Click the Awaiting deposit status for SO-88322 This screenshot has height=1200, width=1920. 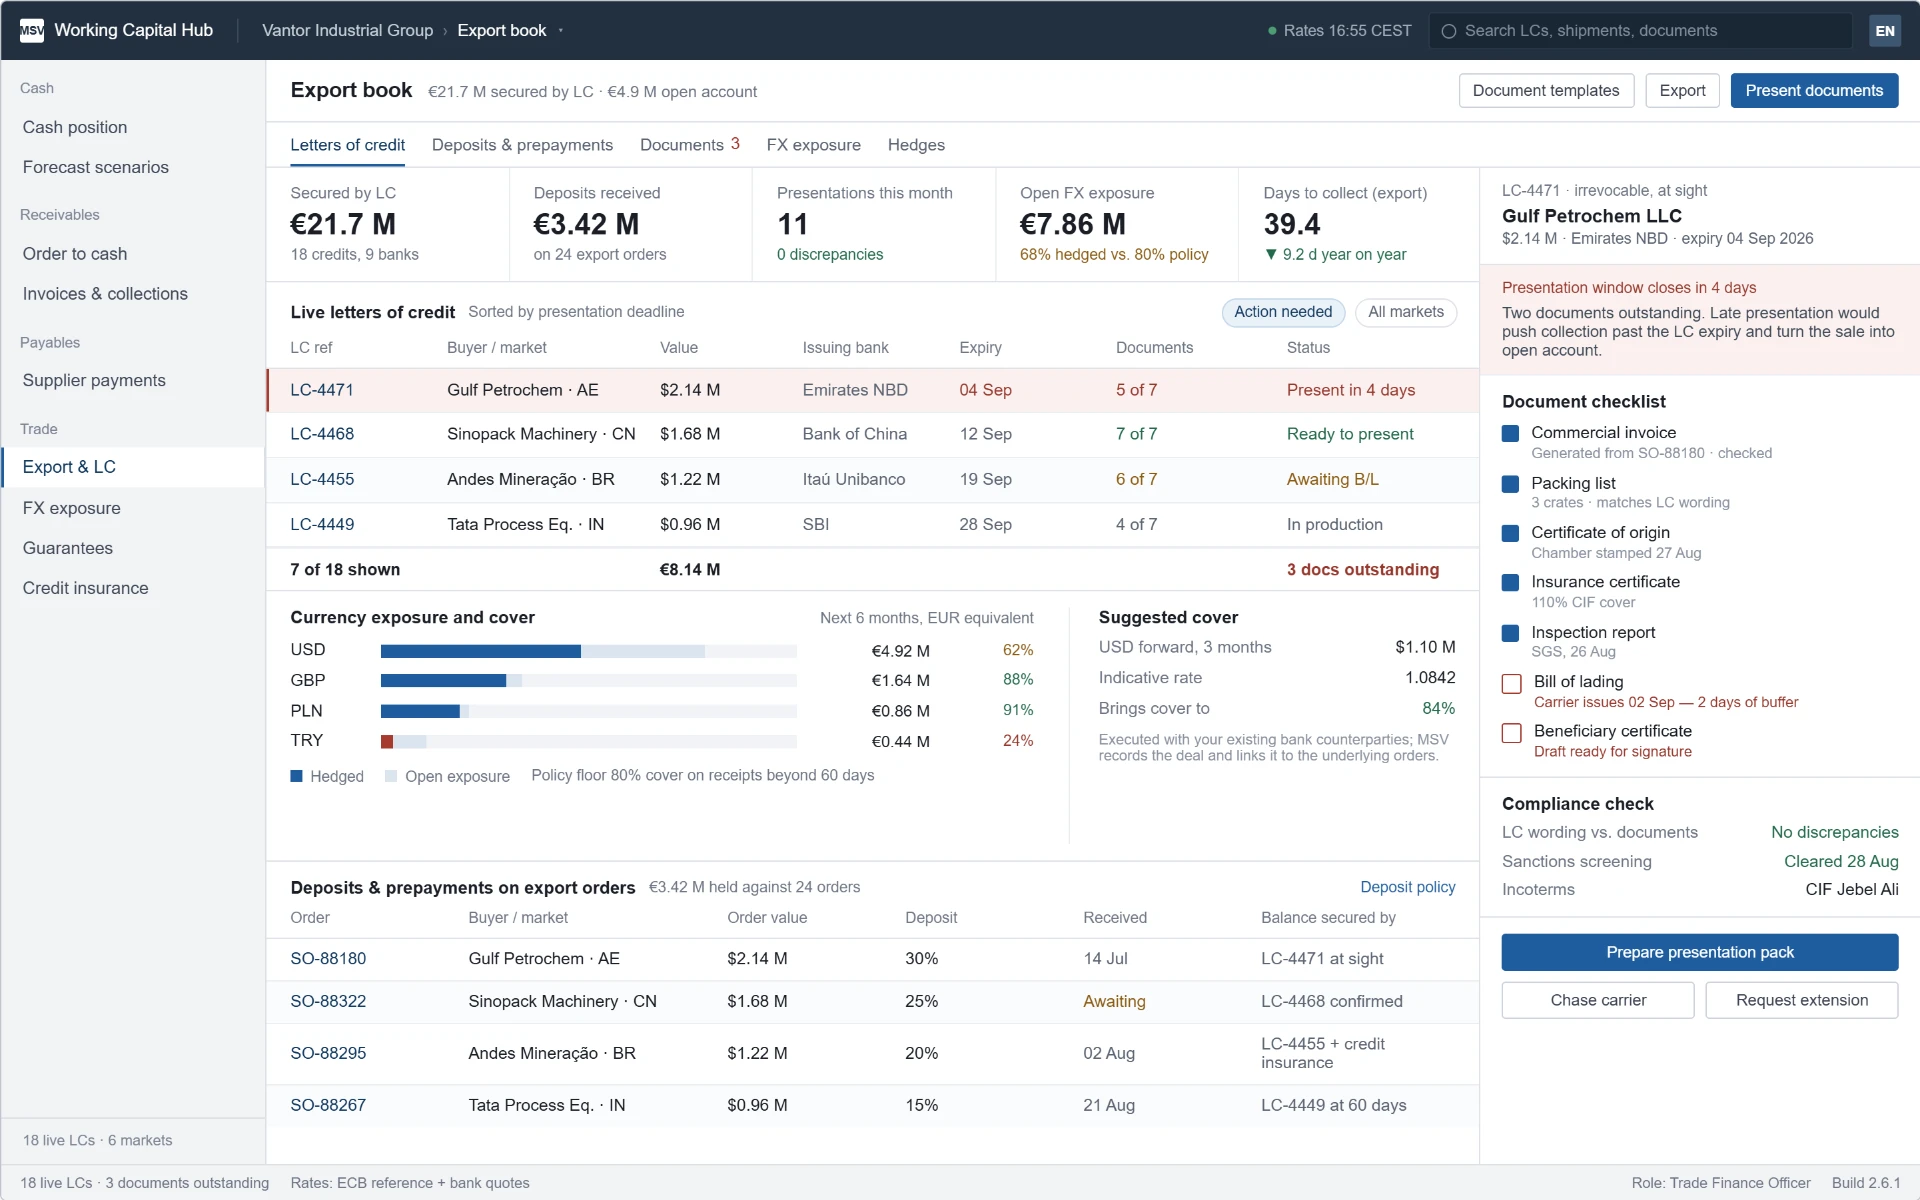pyautogui.click(x=1114, y=1001)
